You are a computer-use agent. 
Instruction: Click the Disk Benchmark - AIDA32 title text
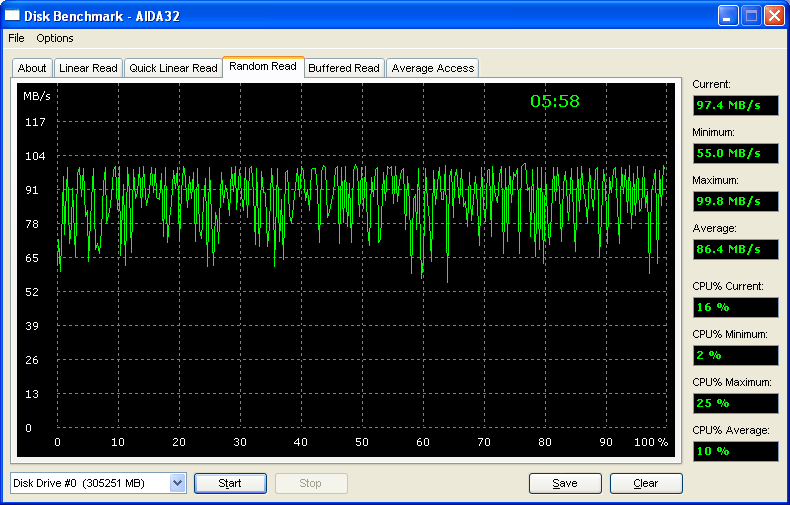click(102, 16)
